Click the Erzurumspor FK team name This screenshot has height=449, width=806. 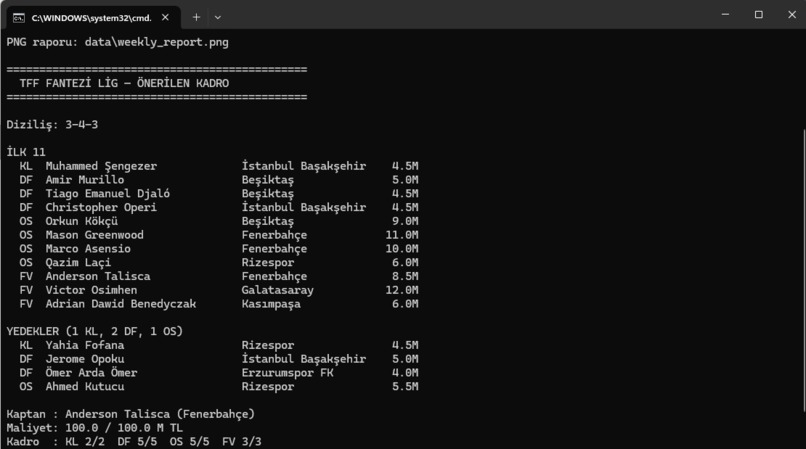[x=287, y=373]
